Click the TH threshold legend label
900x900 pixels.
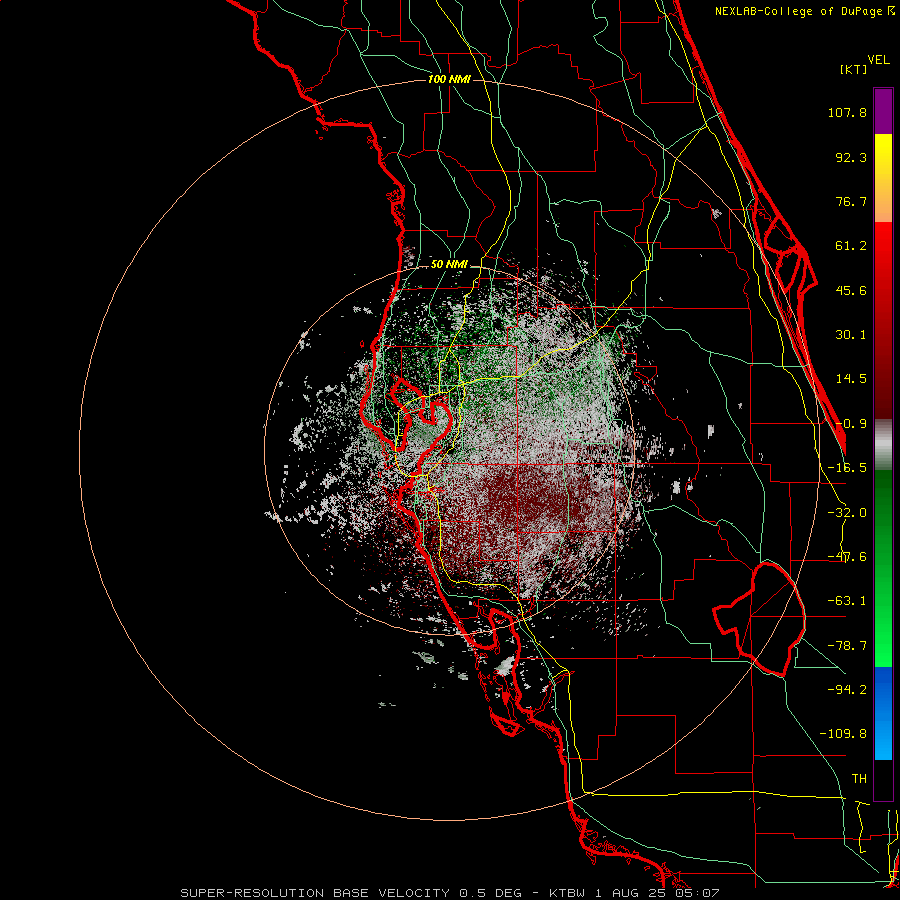(x=859, y=779)
